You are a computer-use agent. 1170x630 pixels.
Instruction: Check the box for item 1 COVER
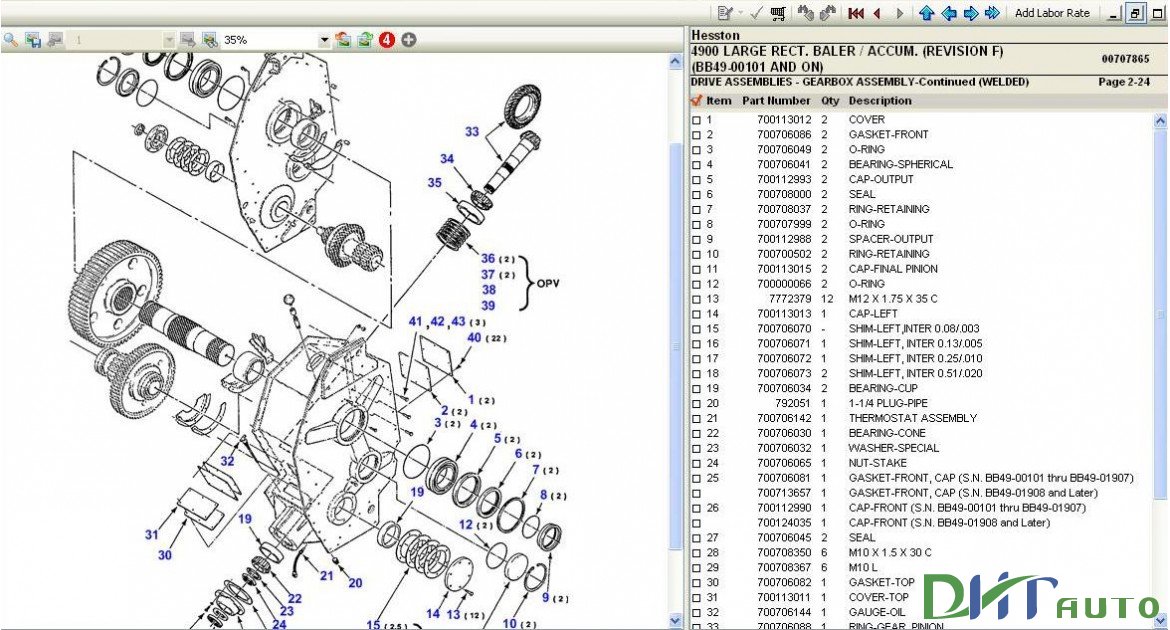point(697,120)
